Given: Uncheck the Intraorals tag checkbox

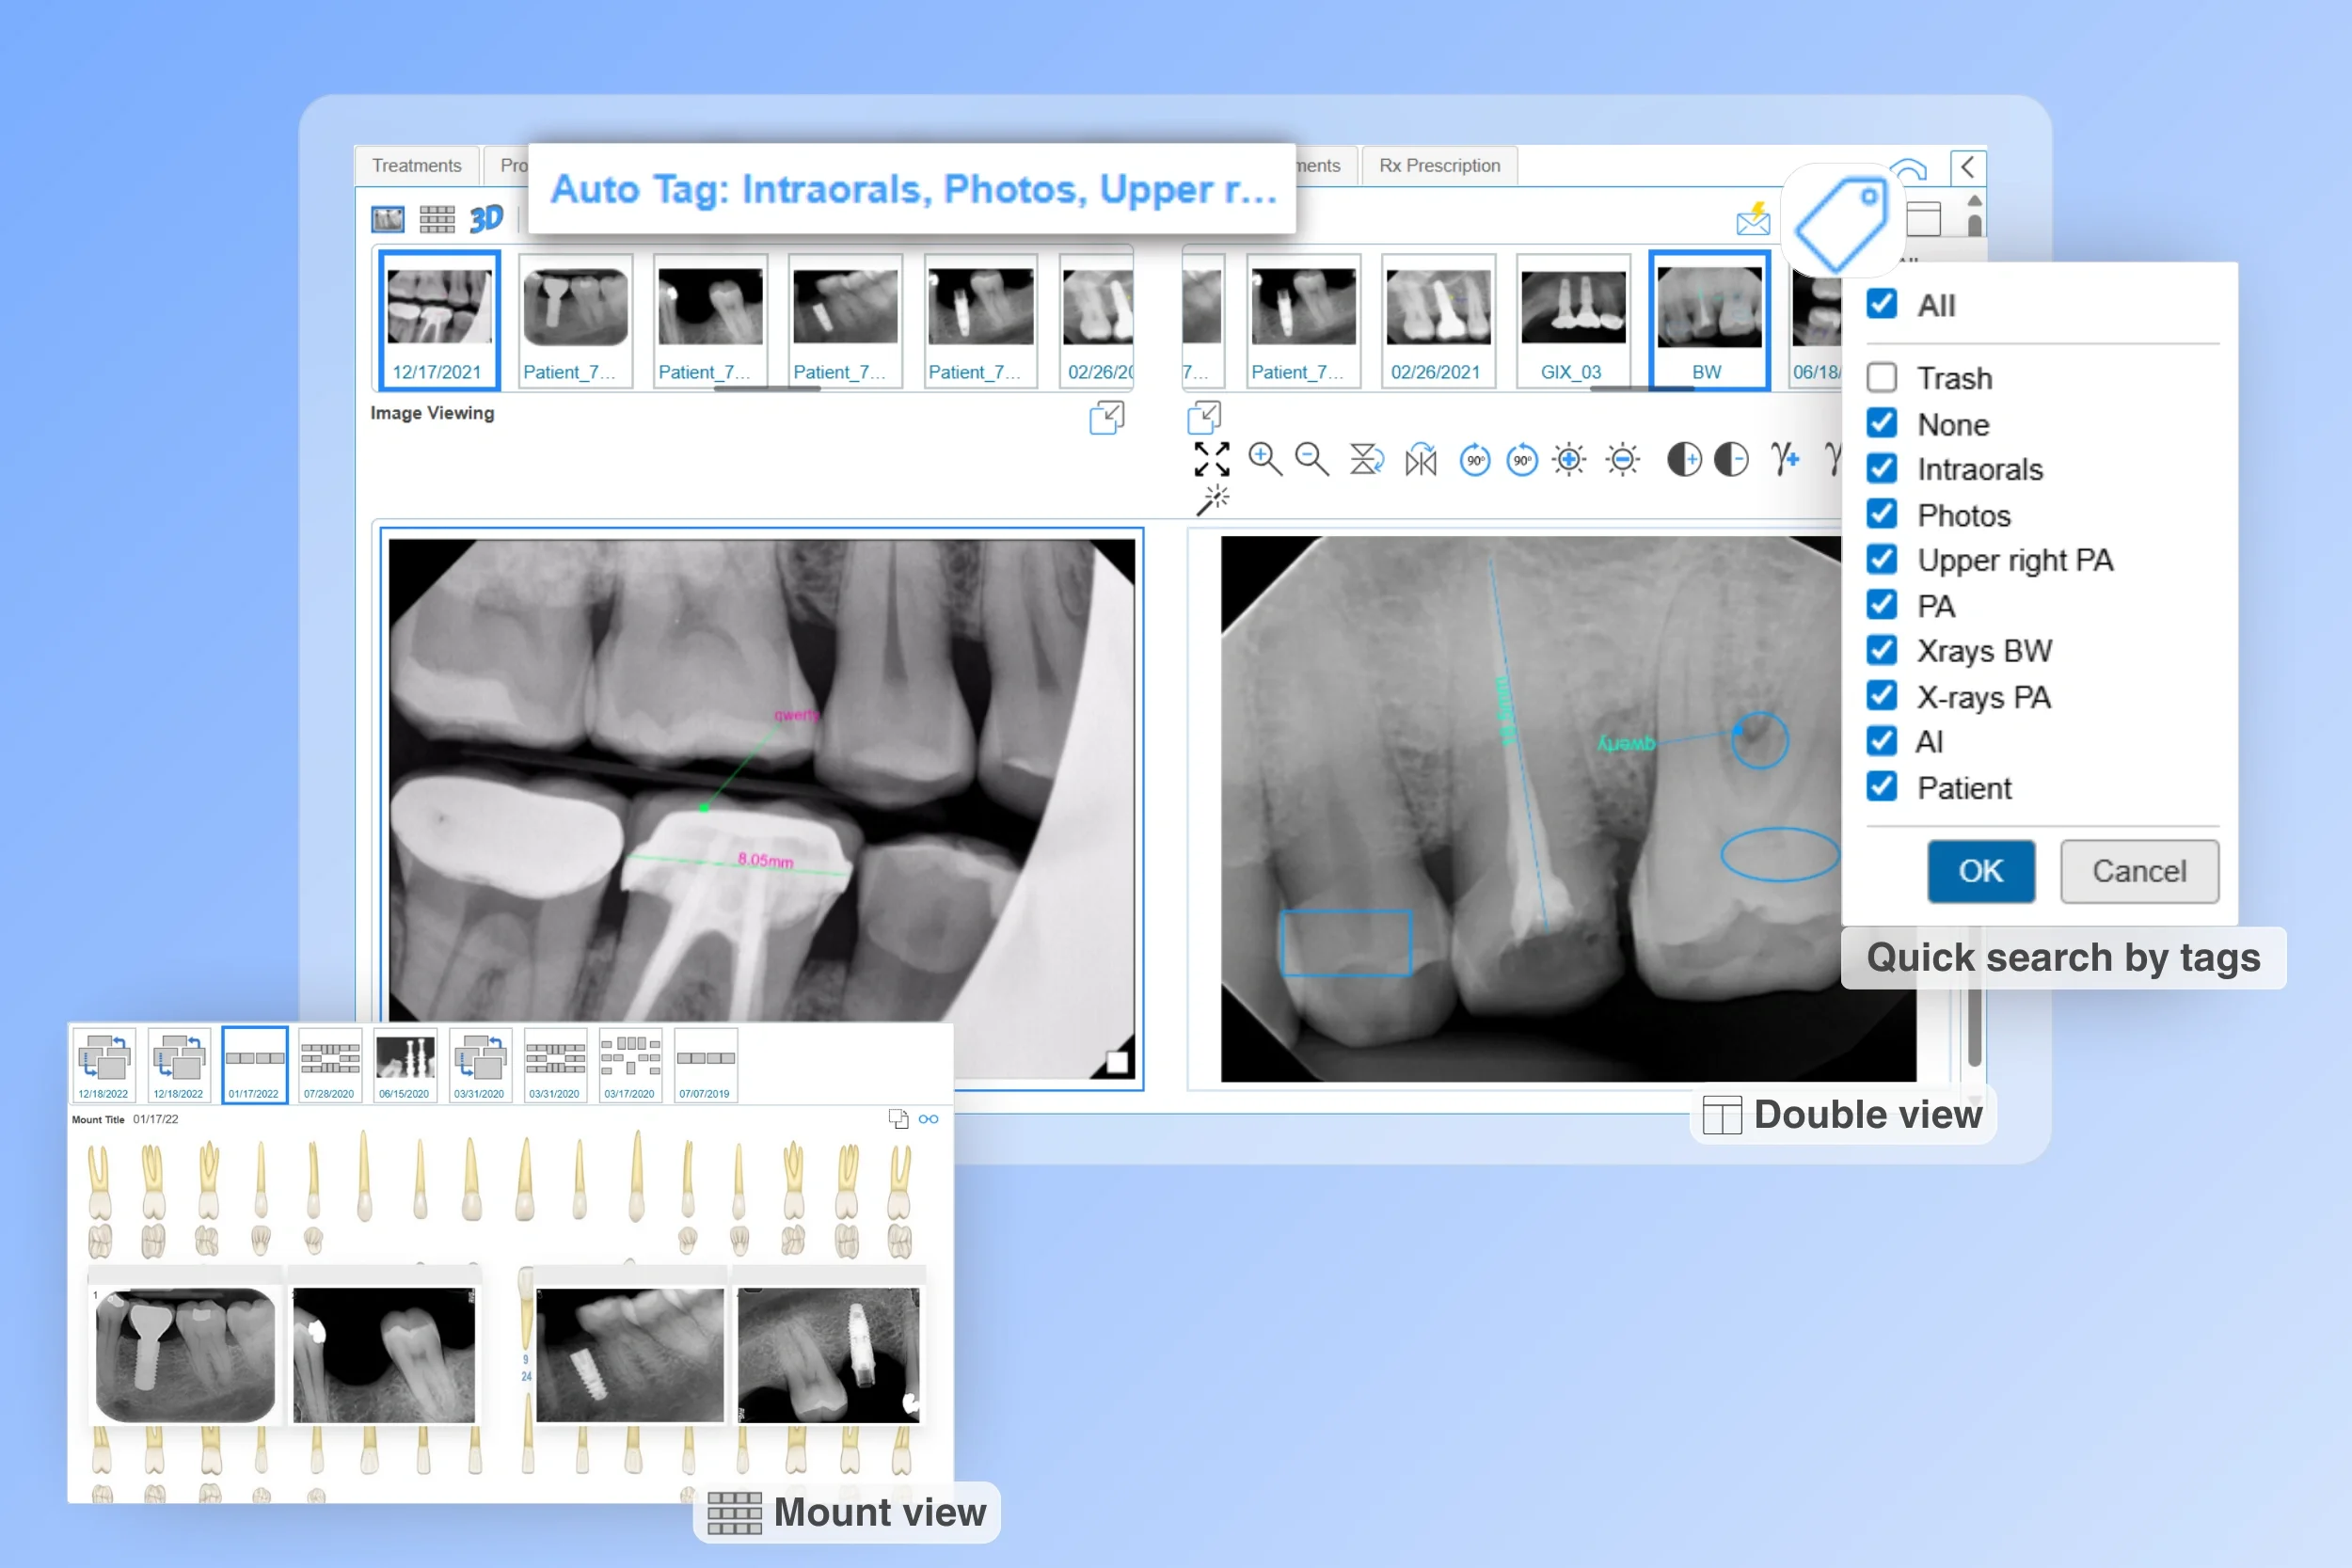Looking at the screenshot, I should coord(1881,469).
